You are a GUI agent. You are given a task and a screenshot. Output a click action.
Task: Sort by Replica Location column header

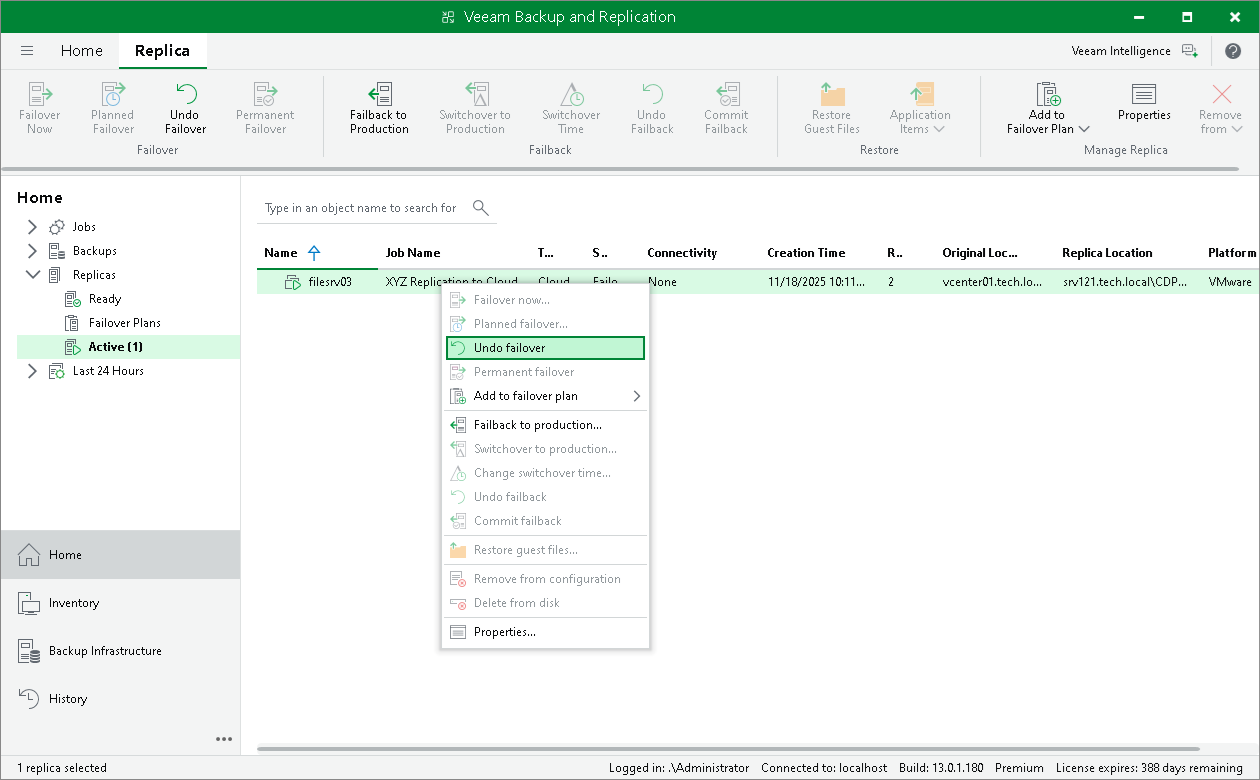point(1107,253)
